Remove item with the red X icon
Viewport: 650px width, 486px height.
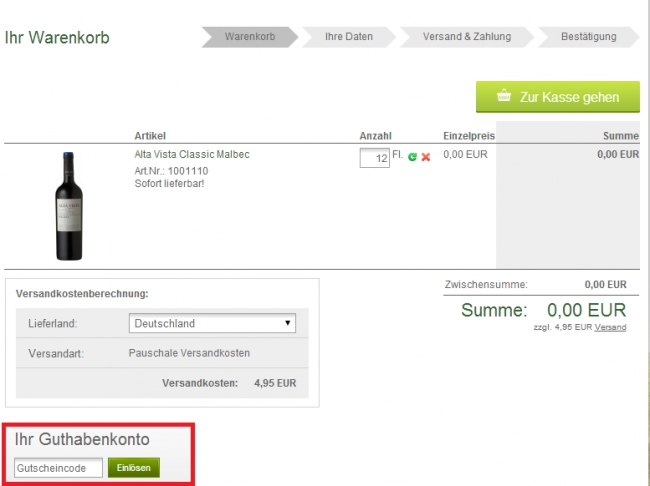tap(426, 158)
